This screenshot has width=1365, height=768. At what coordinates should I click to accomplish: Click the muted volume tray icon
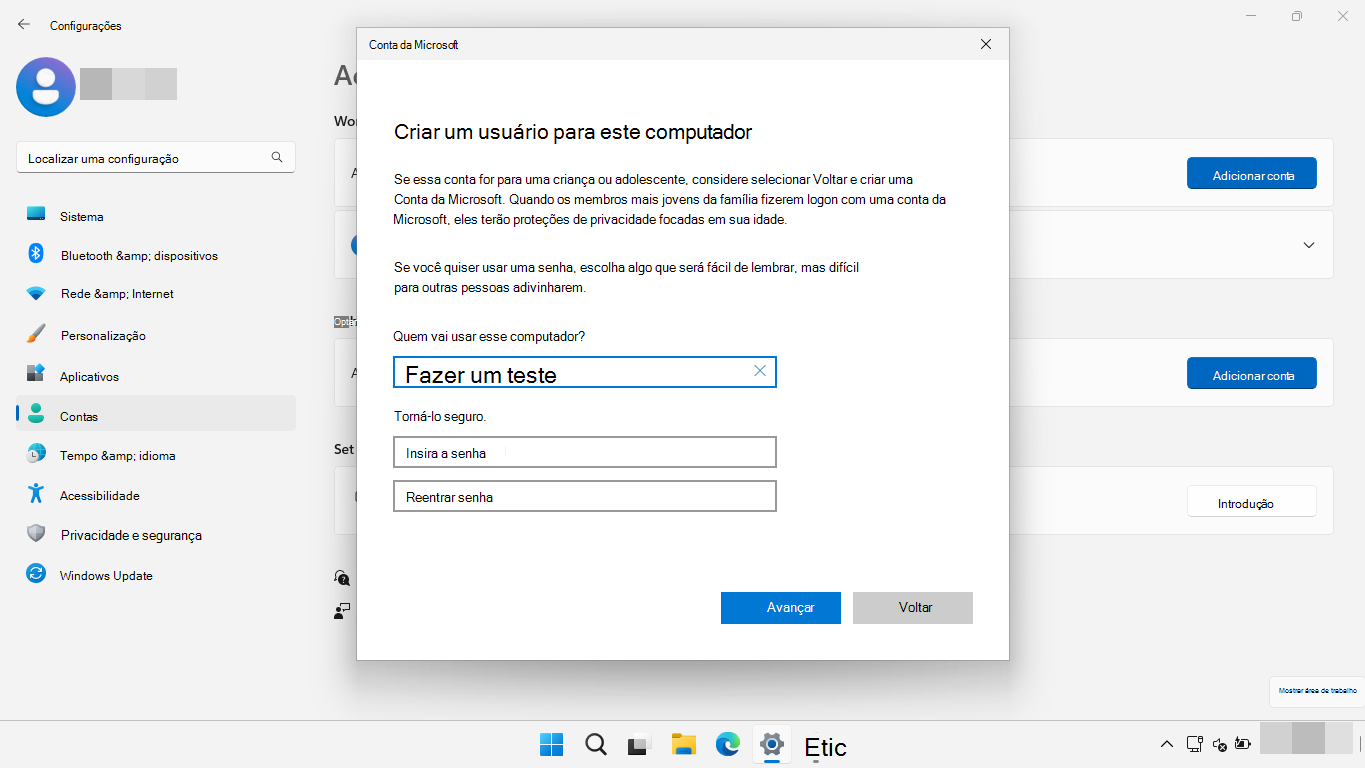click(1219, 744)
